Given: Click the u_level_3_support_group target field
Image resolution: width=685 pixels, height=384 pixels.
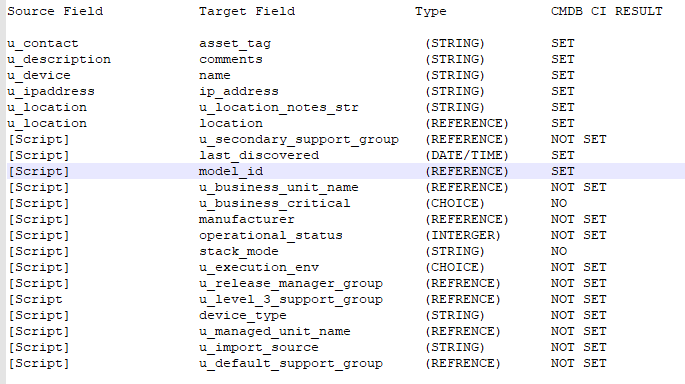Looking at the screenshot, I should point(291,300).
